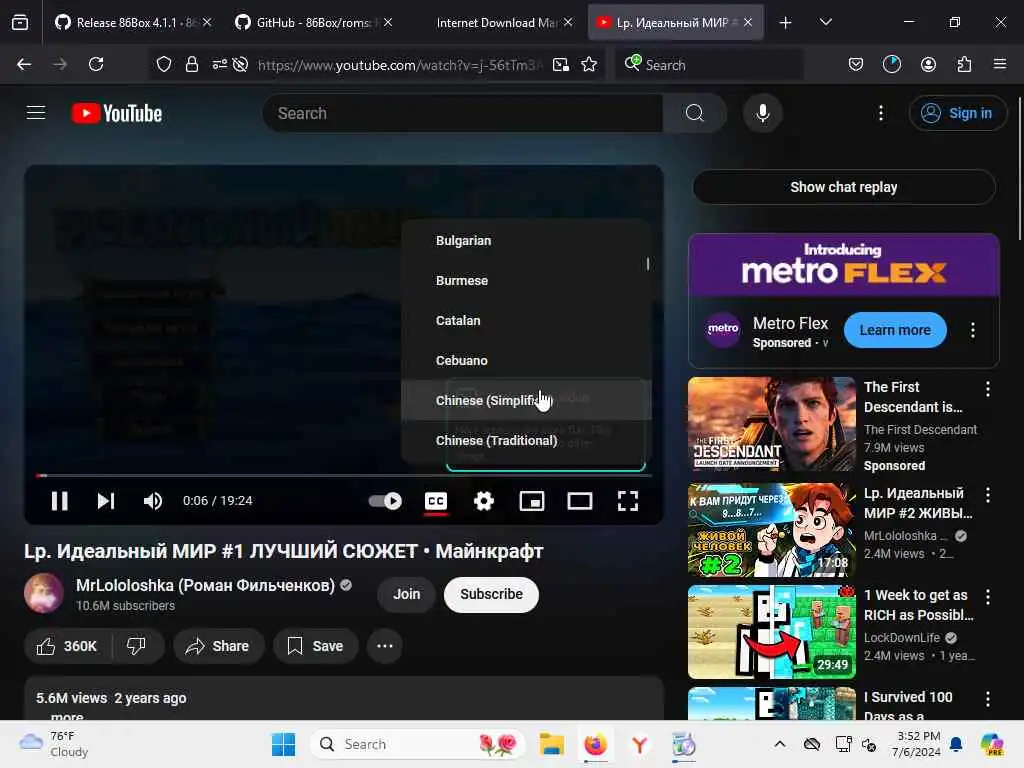Click the Share button
This screenshot has width=1024, height=768.
[218, 646]
